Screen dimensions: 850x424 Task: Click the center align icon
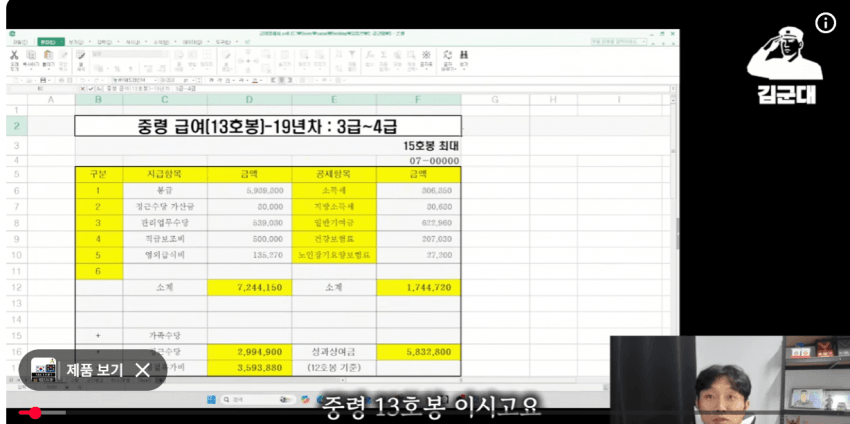point(282,80)
